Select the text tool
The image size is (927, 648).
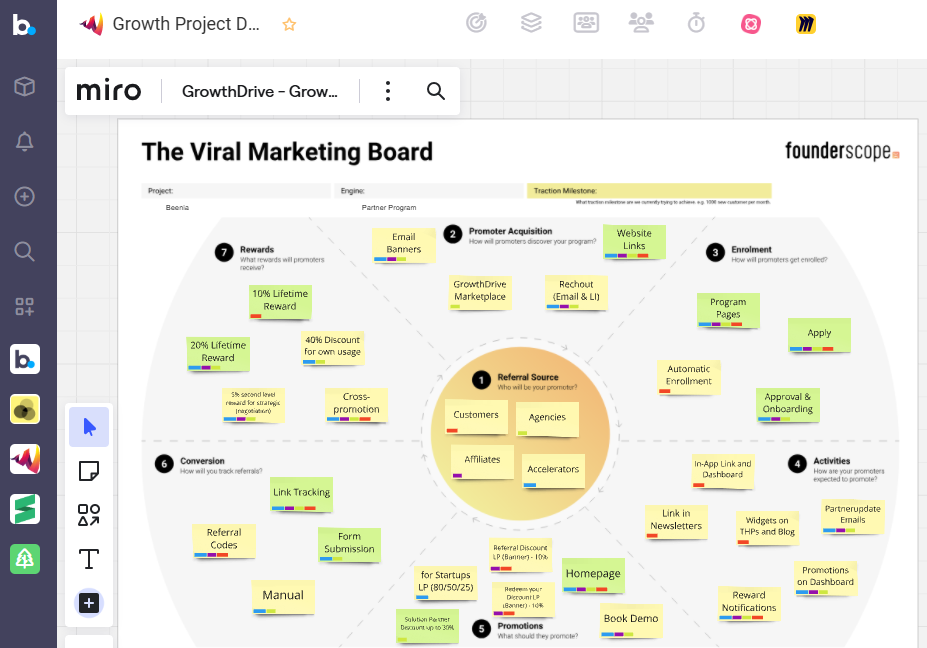(89, 559)
